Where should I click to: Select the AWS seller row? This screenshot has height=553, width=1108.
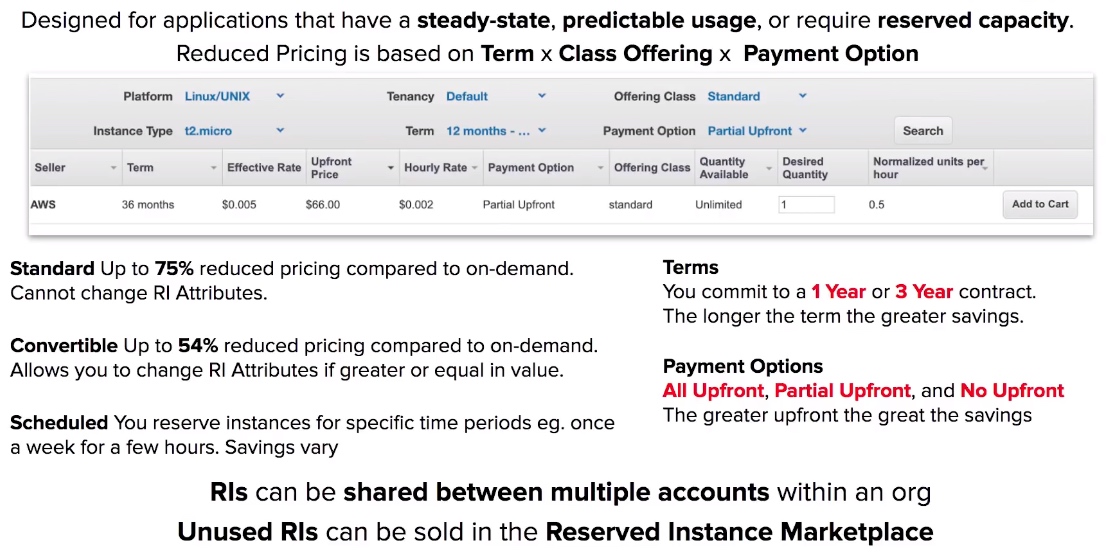coord(554,205)
